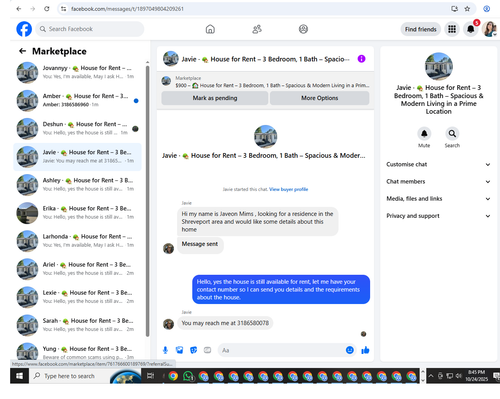Click the "You may reach me at" message
The image size is (500, 399).
225,323
